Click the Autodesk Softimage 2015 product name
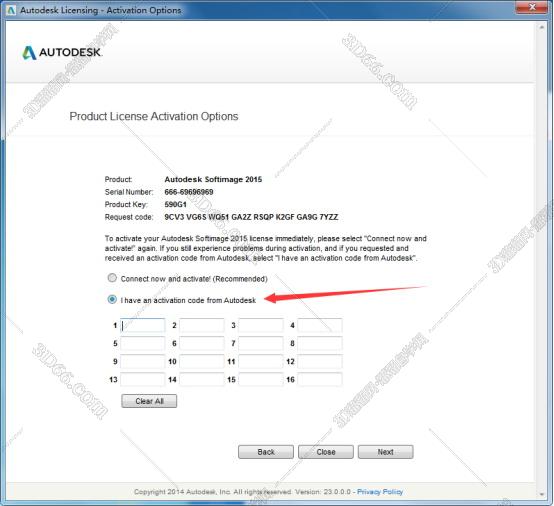 coord(213,179)
